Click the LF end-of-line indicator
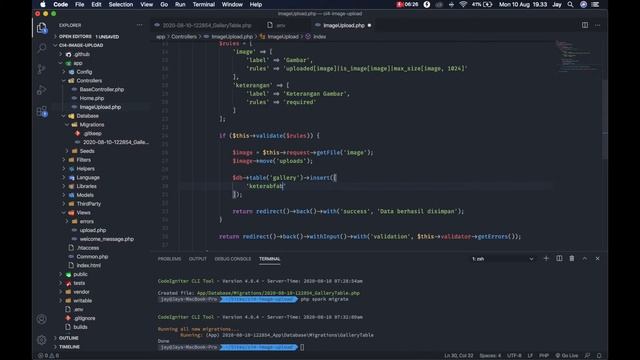 [x=530, y=356]
